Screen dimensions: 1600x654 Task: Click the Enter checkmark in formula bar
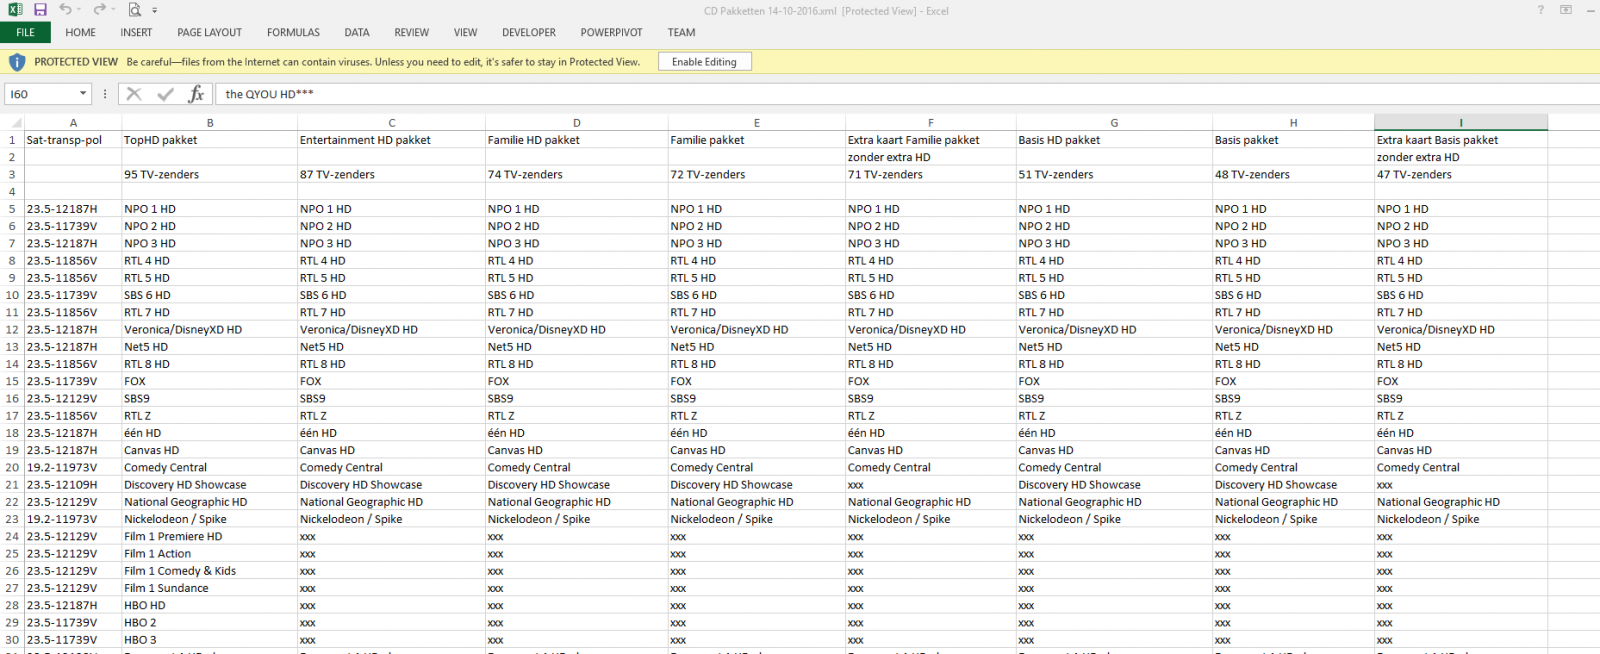click(x=165, y=94)
